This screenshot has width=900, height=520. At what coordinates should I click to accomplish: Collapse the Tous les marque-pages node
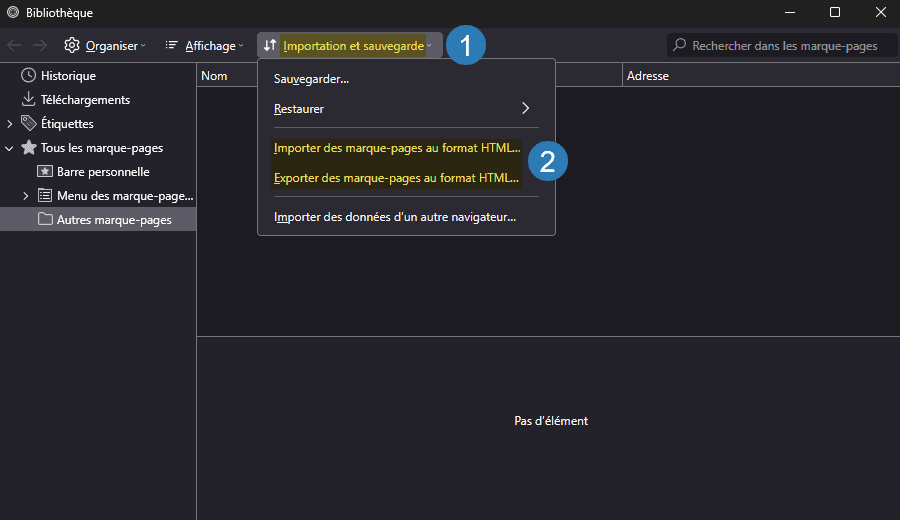9,148
